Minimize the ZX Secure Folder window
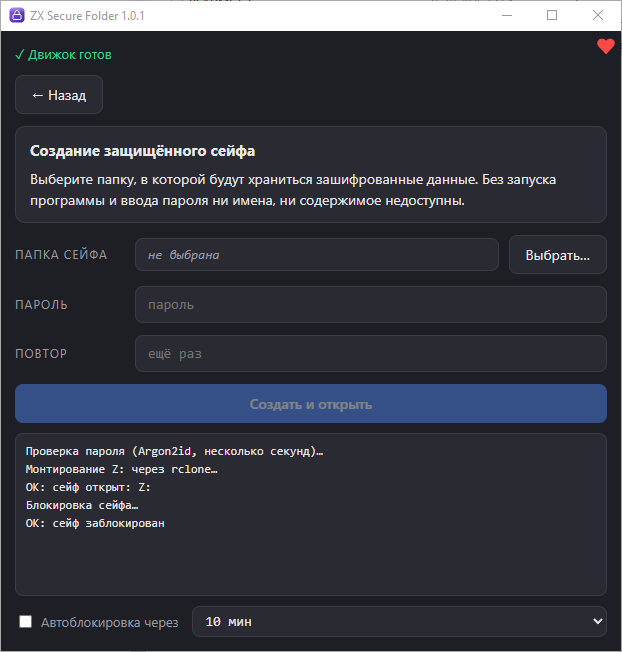The height and width of the screenshot is (652, 622). click(x=507, y=15)
